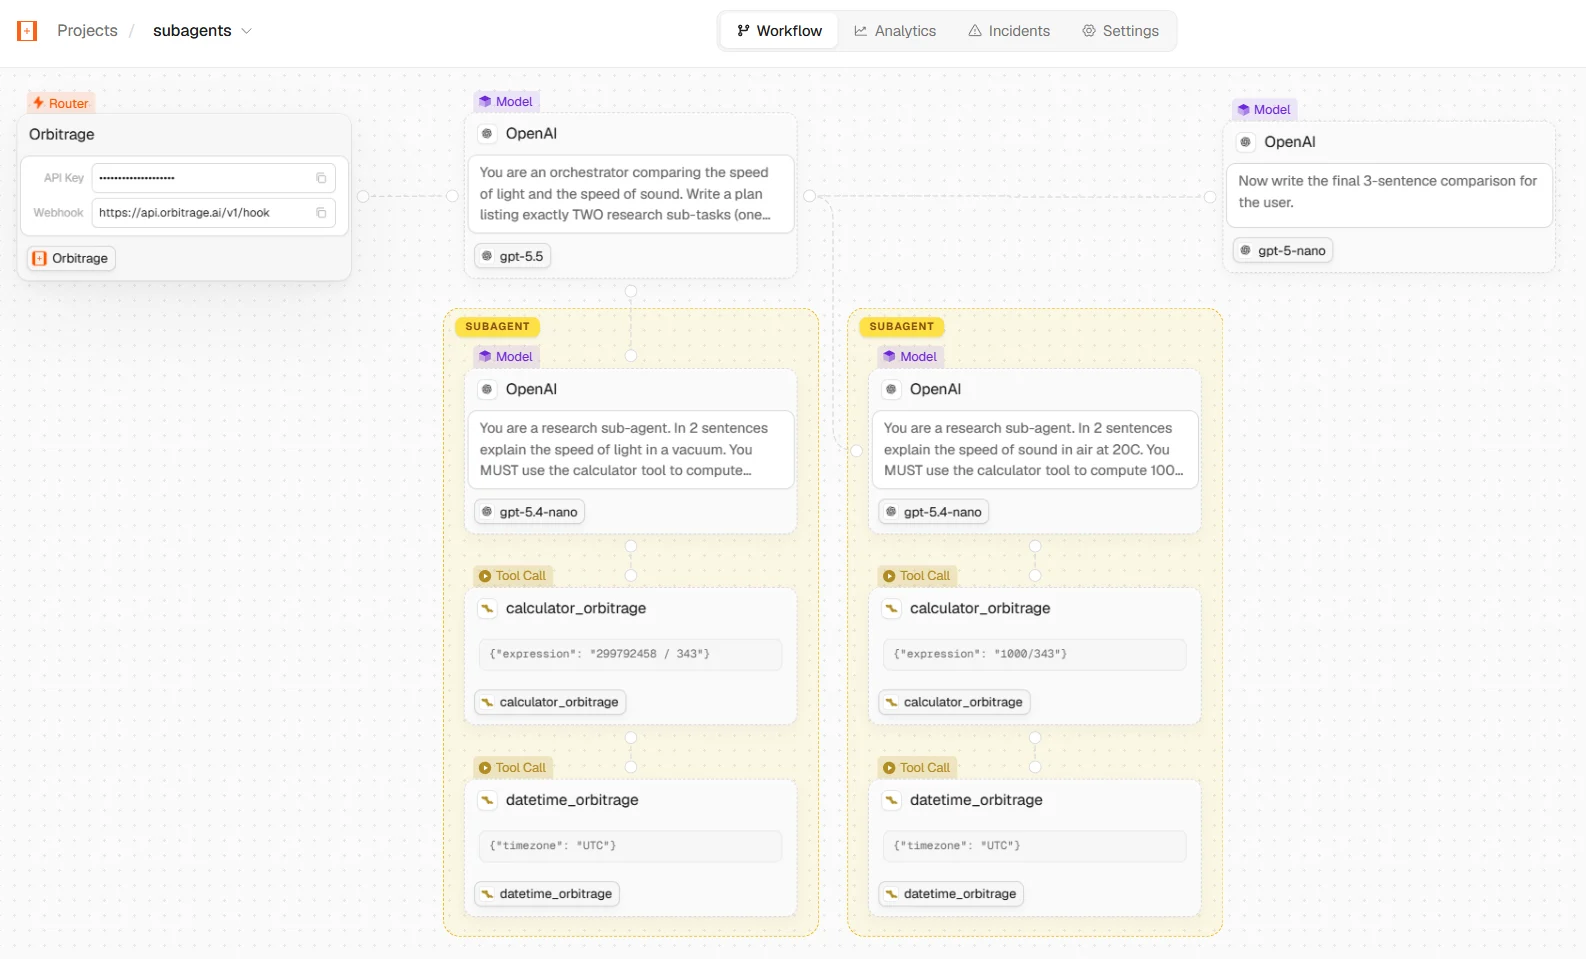This screenshot has width=1586, height=959.
Task: Select the speed of light sub-agent prompt
Action: click(x=630, y=449)
